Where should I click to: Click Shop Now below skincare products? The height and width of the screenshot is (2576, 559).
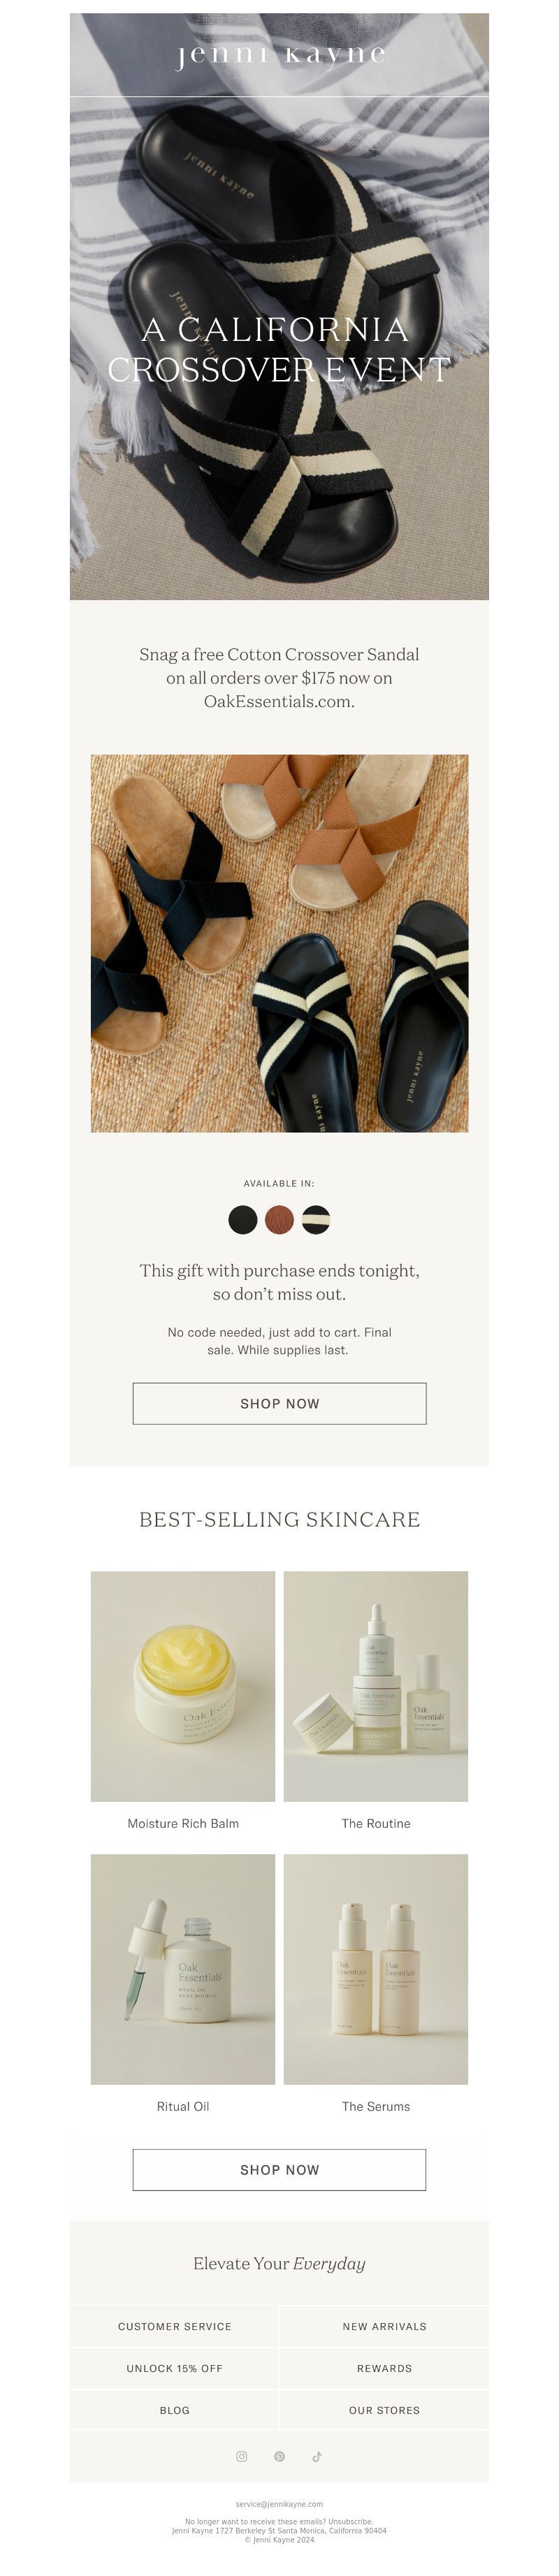coord(279,2170)
